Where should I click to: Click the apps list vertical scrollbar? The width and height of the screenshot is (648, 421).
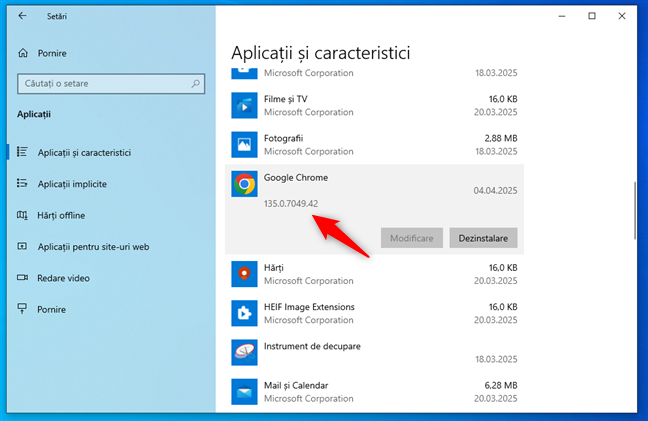[635, 210]
